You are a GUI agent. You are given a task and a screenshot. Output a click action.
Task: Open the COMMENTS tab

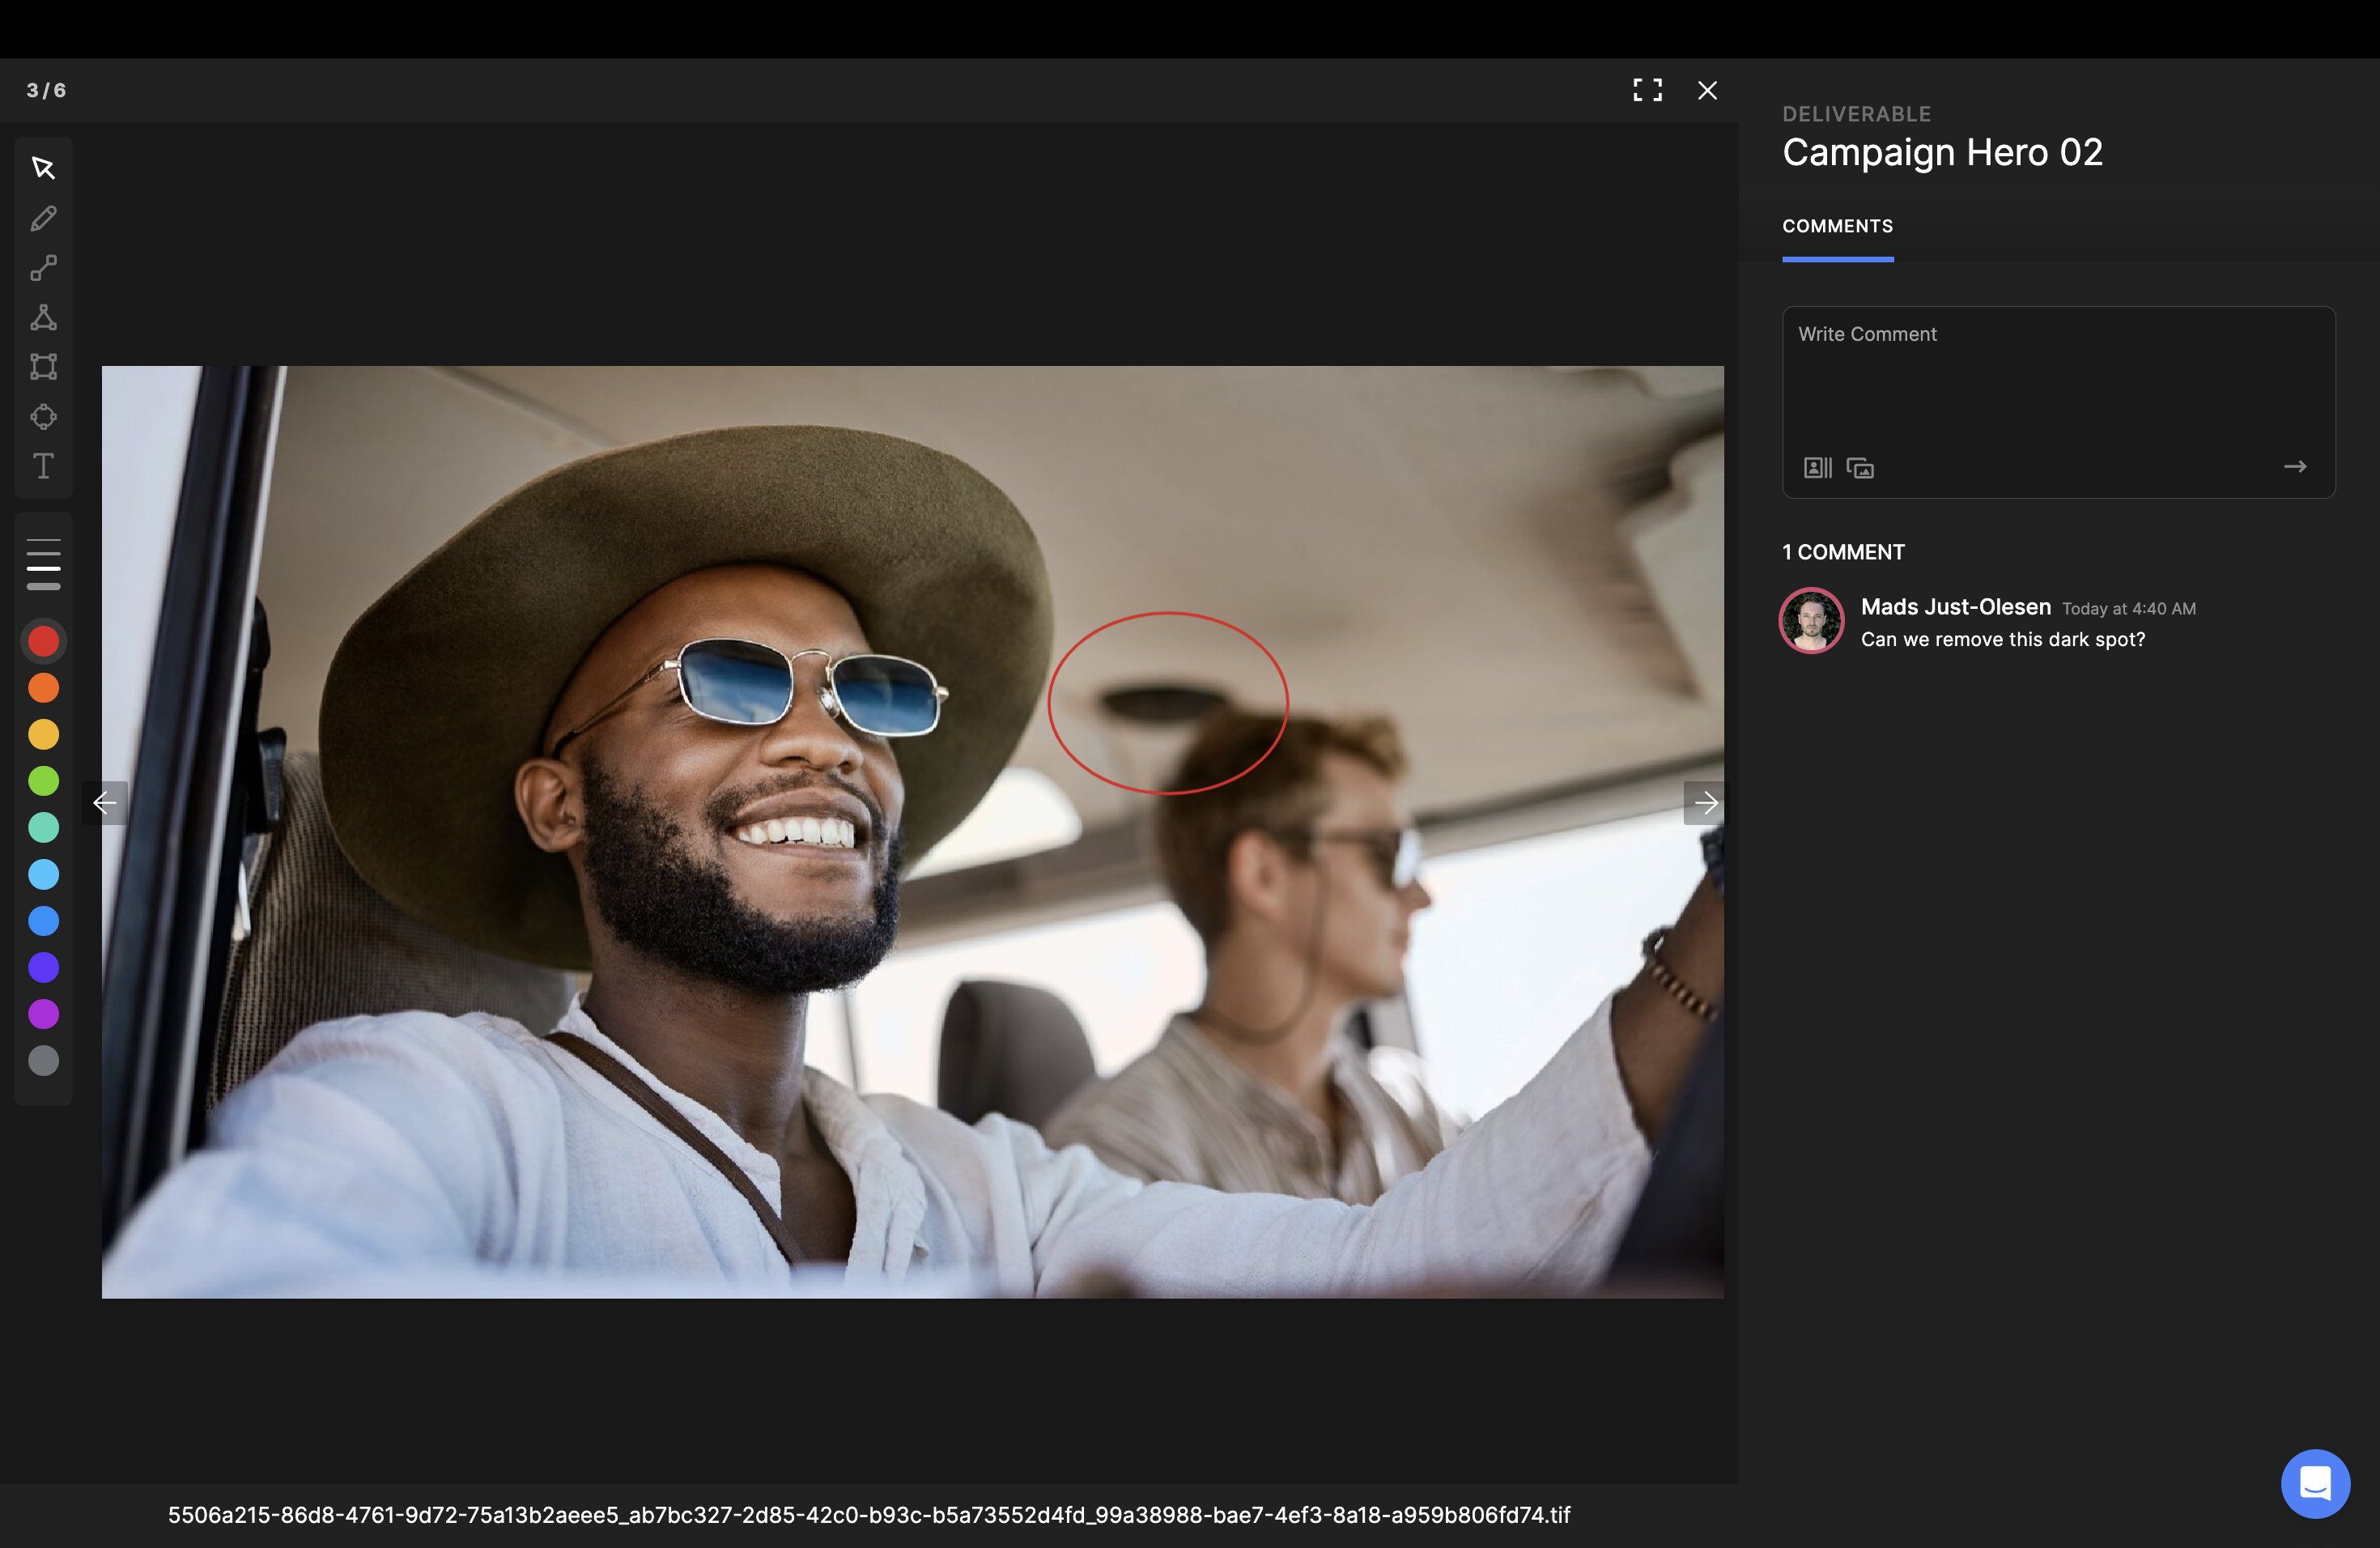coord(1837,226)
